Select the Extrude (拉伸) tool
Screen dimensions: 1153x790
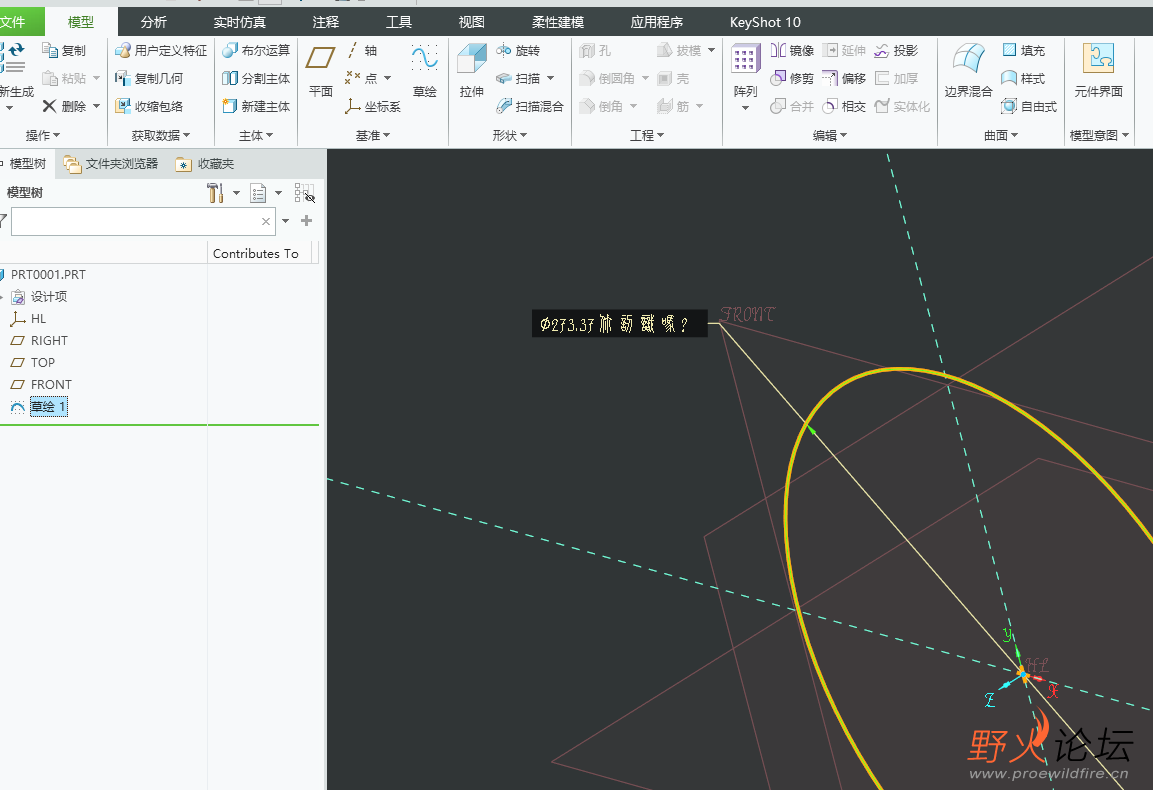coord(471,71)
